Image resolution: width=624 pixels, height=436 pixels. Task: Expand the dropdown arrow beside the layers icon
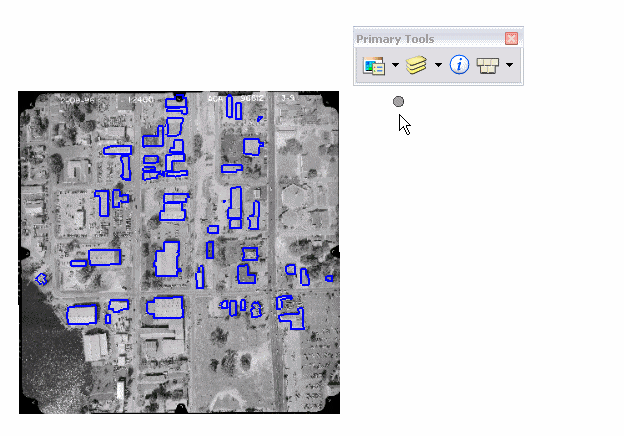[x=438, y=64]
